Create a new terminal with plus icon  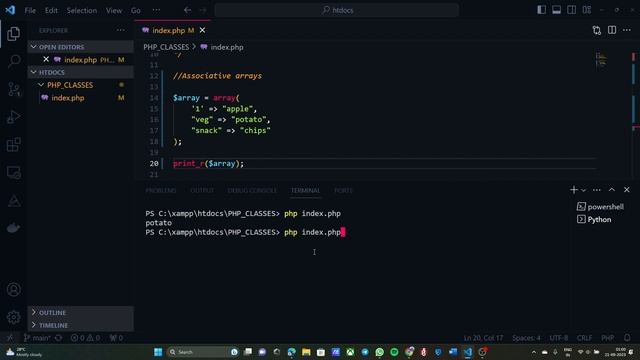(x=574, y=190)
